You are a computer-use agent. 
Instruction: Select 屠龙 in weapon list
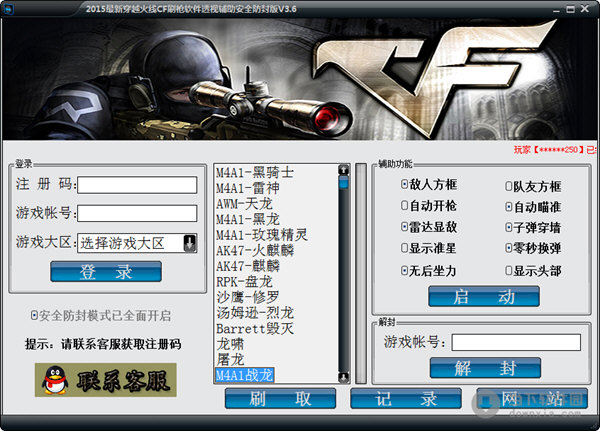(x=230, y=359)
